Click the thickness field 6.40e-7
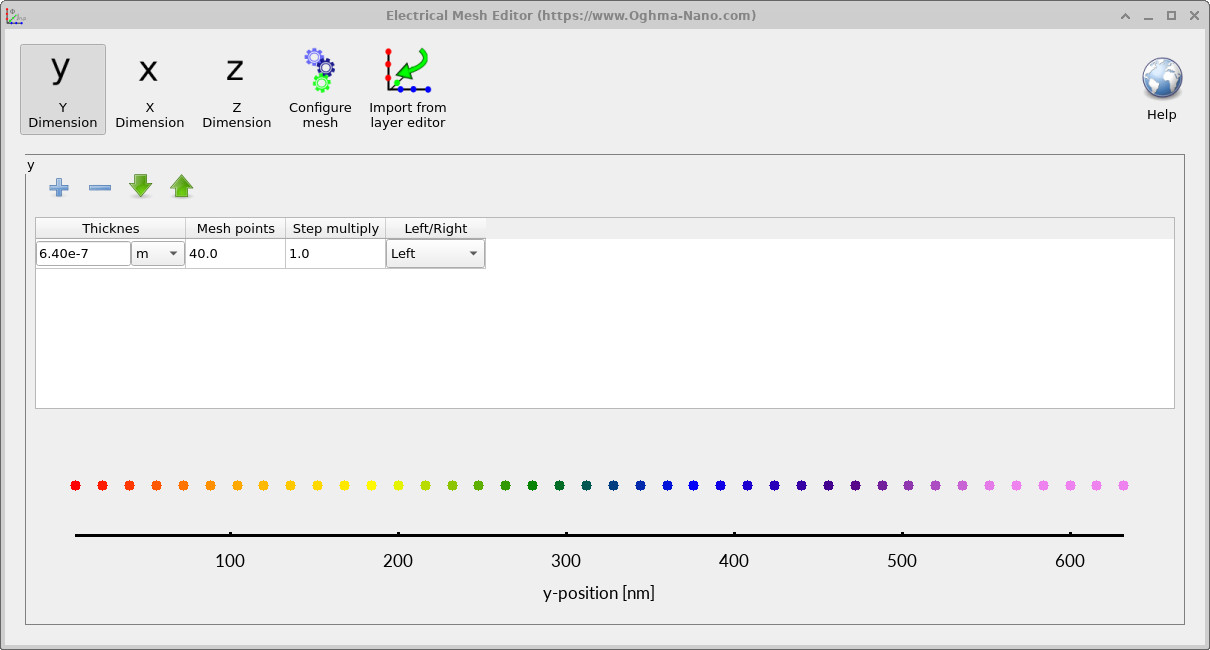1210x650 pixels. tap(84, 254)
